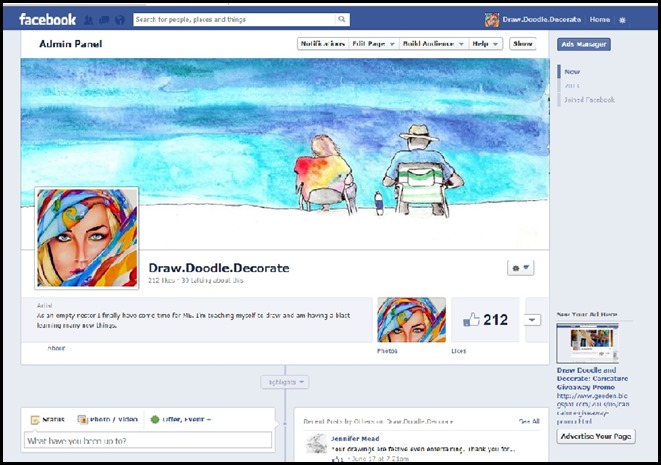The image size is (661, 465).
Task: Click Jennifer Mead's post avatar
Action: point(316,443)
